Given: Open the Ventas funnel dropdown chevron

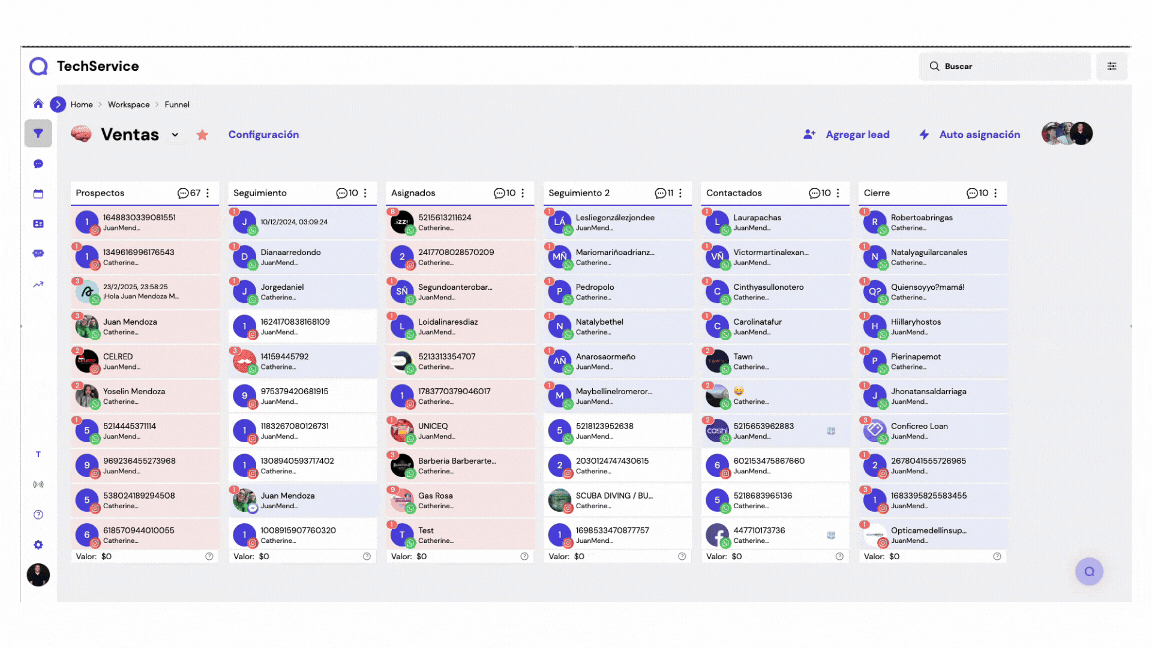Looking at the screenshot, I should coord(175,135).
